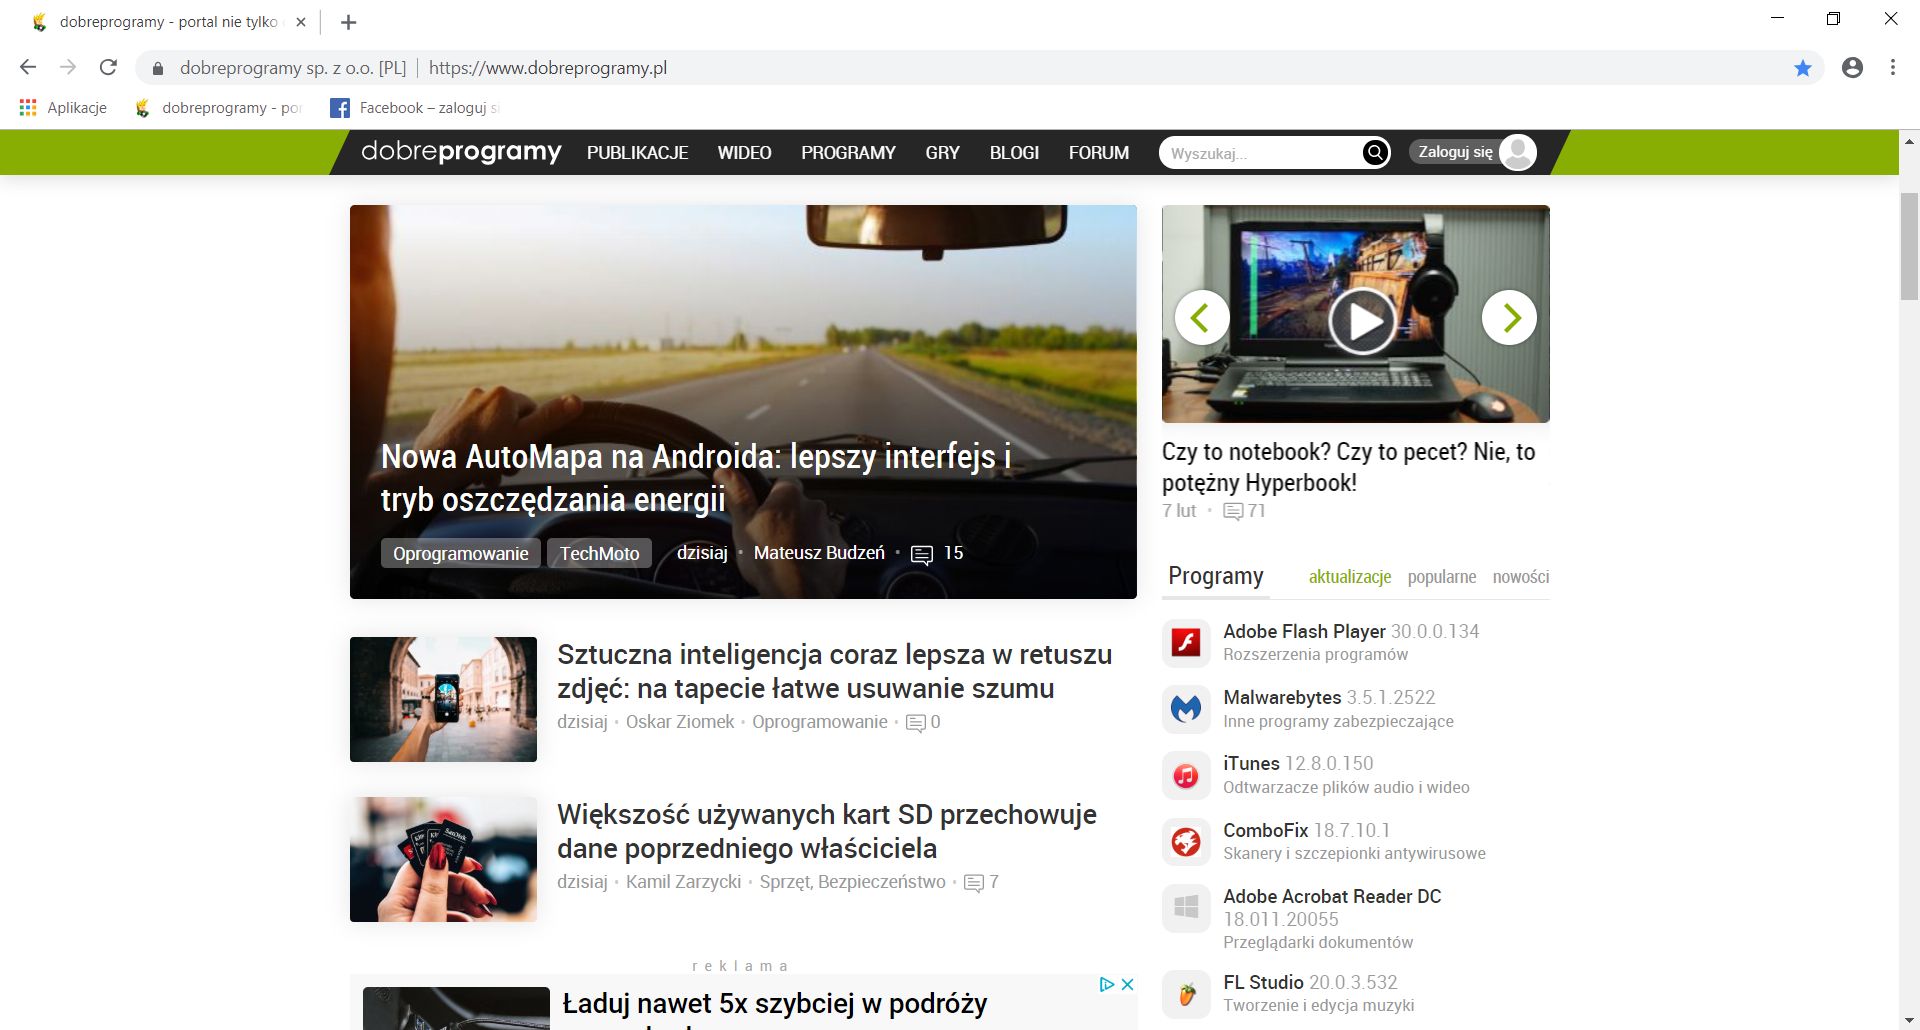Open the FORUM menu item
Image resolution: width=1920 pixels, height=1030 pixels.
click(1098, 152)
